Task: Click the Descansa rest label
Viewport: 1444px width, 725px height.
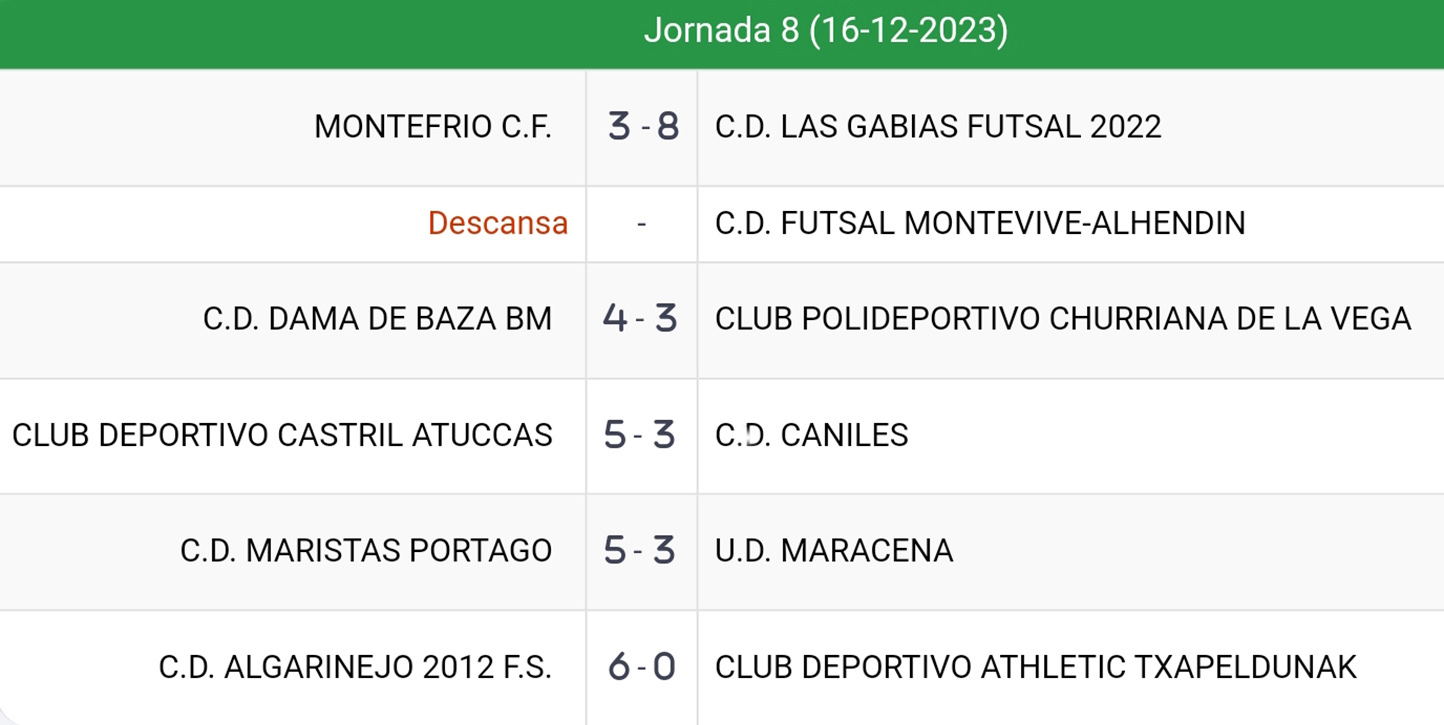Action: pyautogui.click(x=498, y=223)
